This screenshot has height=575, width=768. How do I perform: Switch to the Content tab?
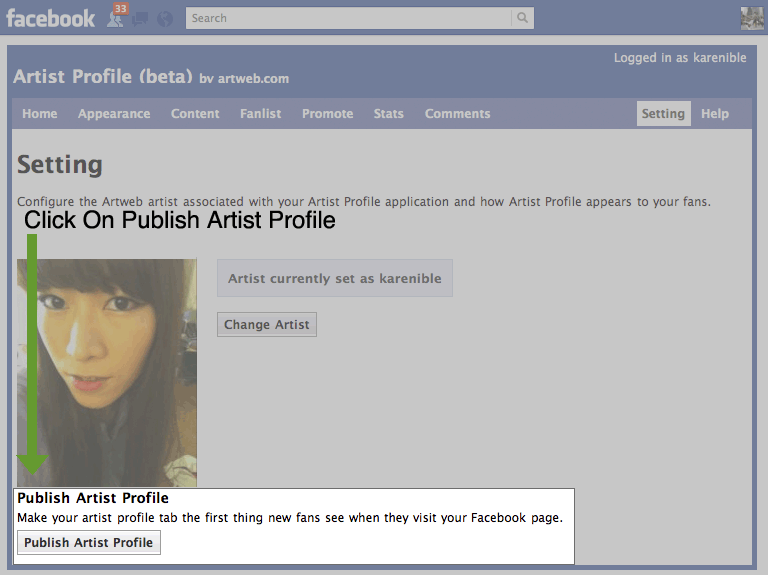[195, 114]
